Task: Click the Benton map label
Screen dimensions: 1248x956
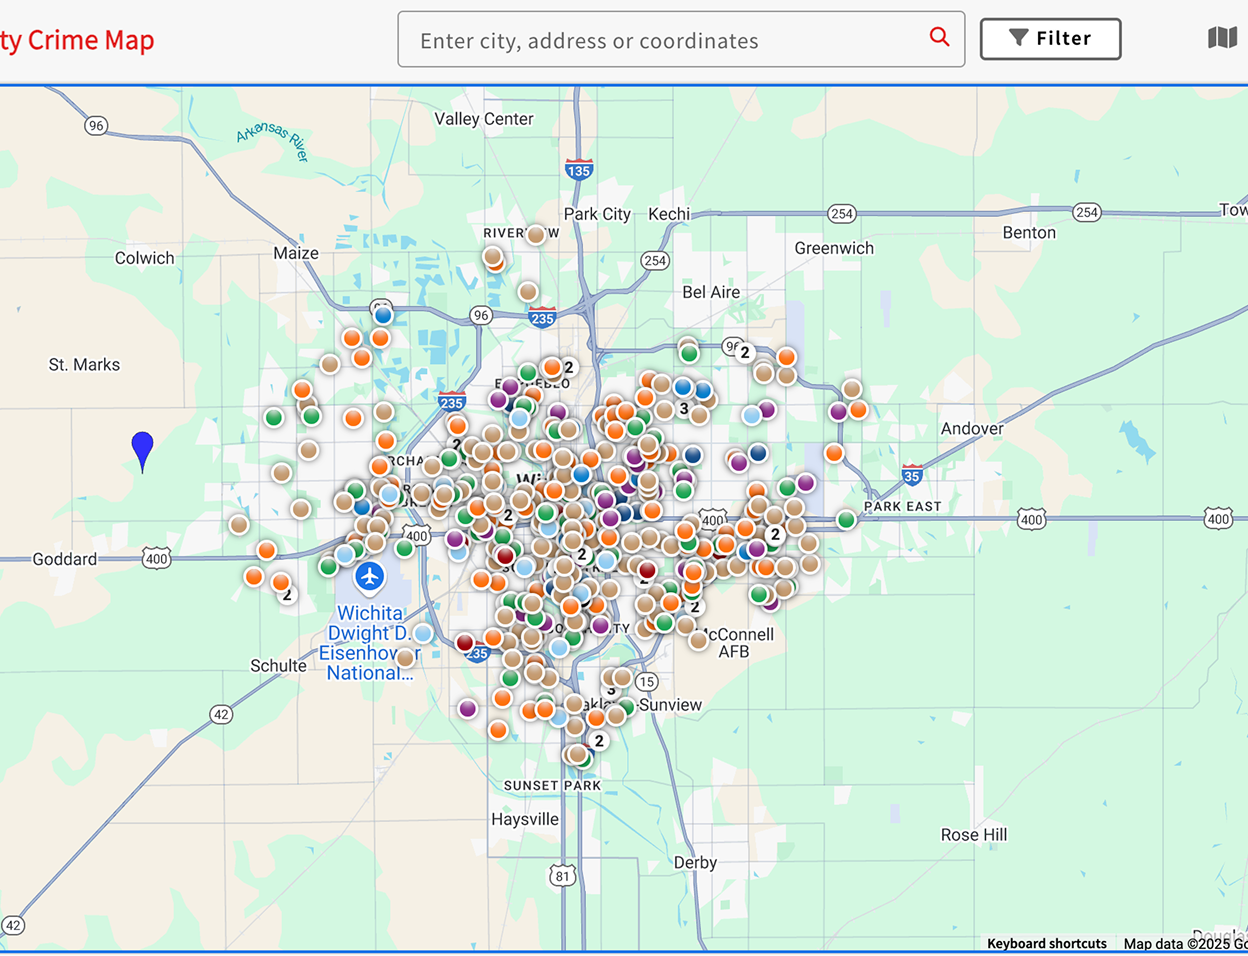Action: tap(1029, 232)
